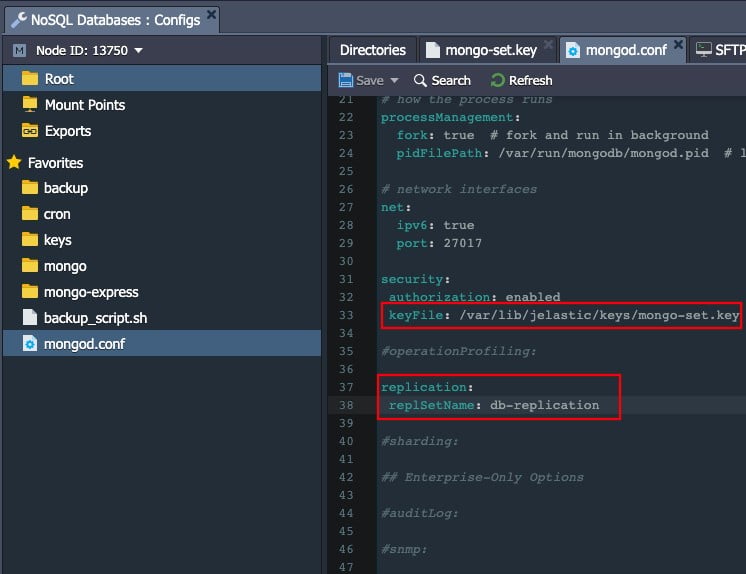Switch to the Directories tab
The width and height of the screenshot is (746, 574).
click(373, 50)
